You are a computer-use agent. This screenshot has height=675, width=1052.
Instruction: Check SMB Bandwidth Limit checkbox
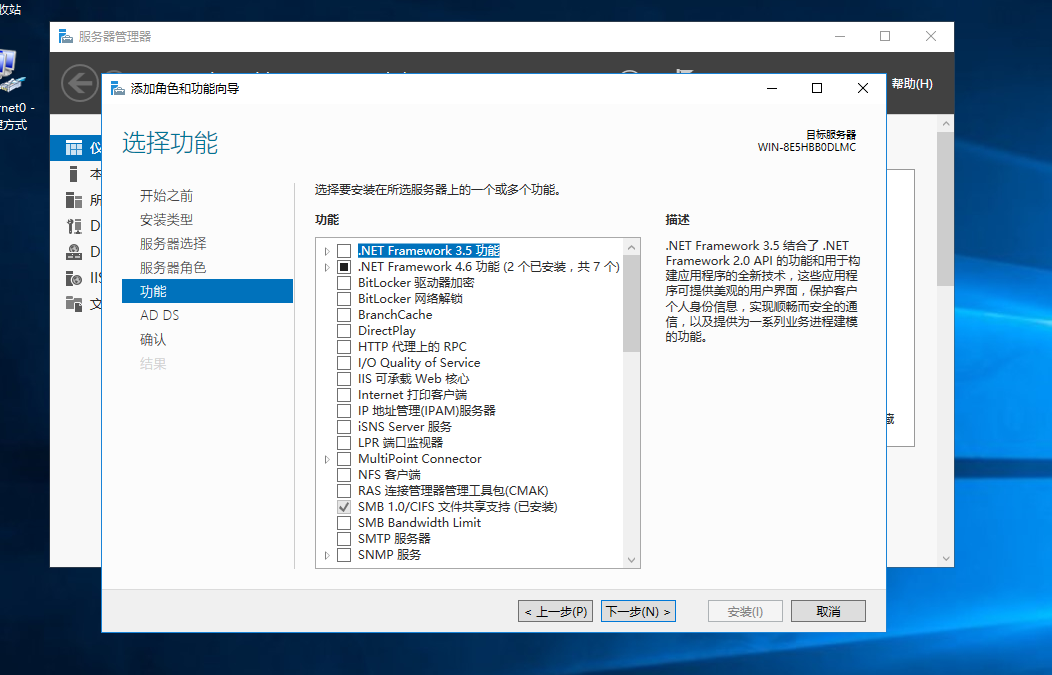tap(344, 523)
